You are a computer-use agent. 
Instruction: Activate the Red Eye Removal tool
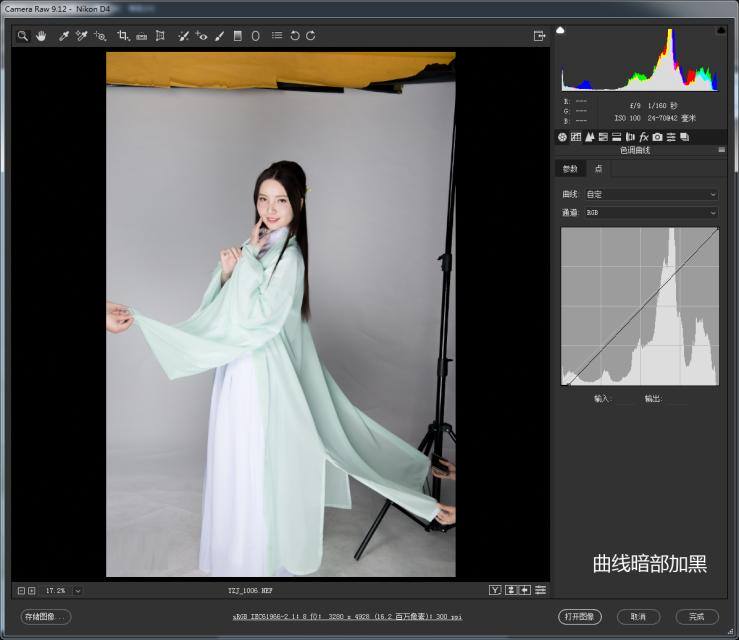202,36
